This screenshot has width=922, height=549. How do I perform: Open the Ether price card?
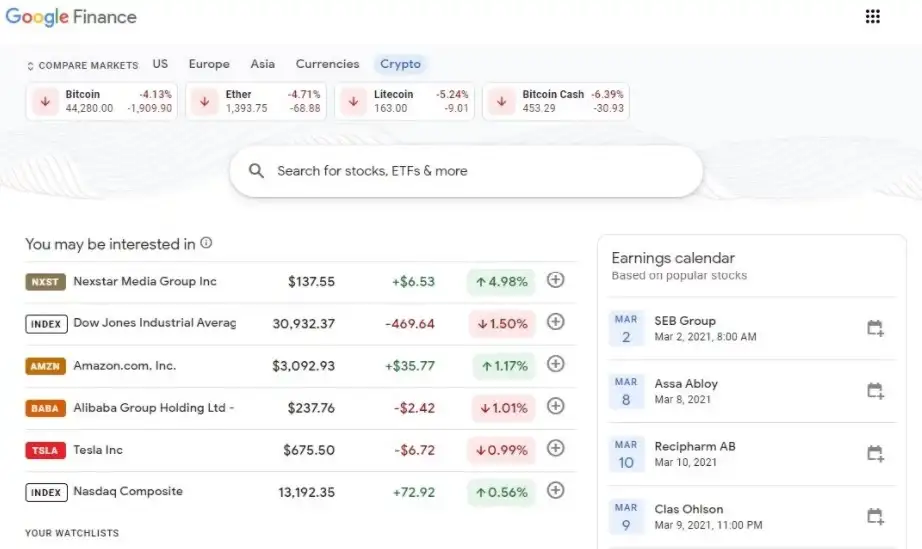coord(256,101)
